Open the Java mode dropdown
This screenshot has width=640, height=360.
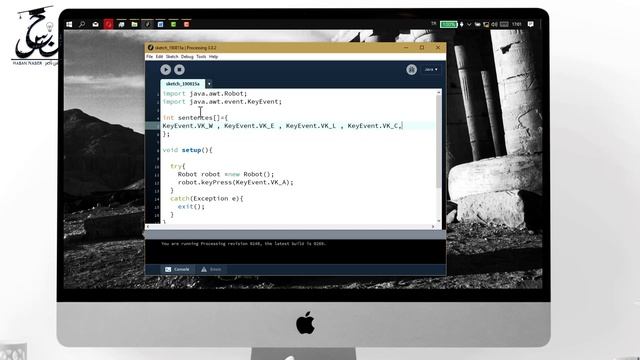click(431, 69)
